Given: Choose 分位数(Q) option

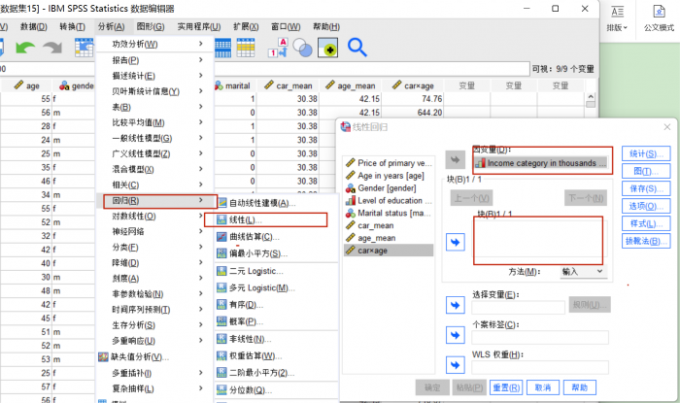Looking at the screenshot, I should coord(276,390).
